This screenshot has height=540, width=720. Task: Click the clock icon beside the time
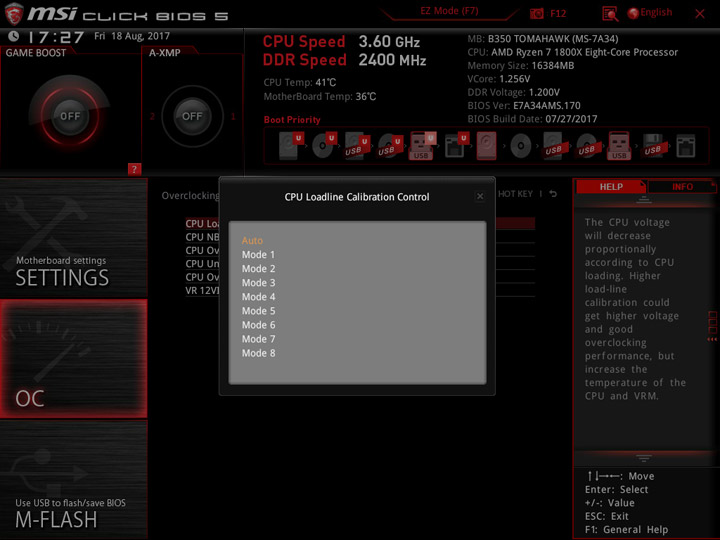[x=14, y=36]
